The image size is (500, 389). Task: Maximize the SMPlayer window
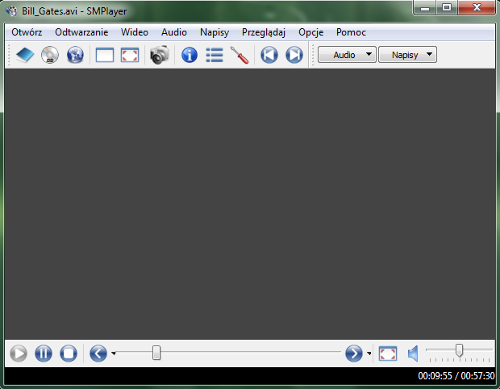pyautogui.click(x=447, y=8)
